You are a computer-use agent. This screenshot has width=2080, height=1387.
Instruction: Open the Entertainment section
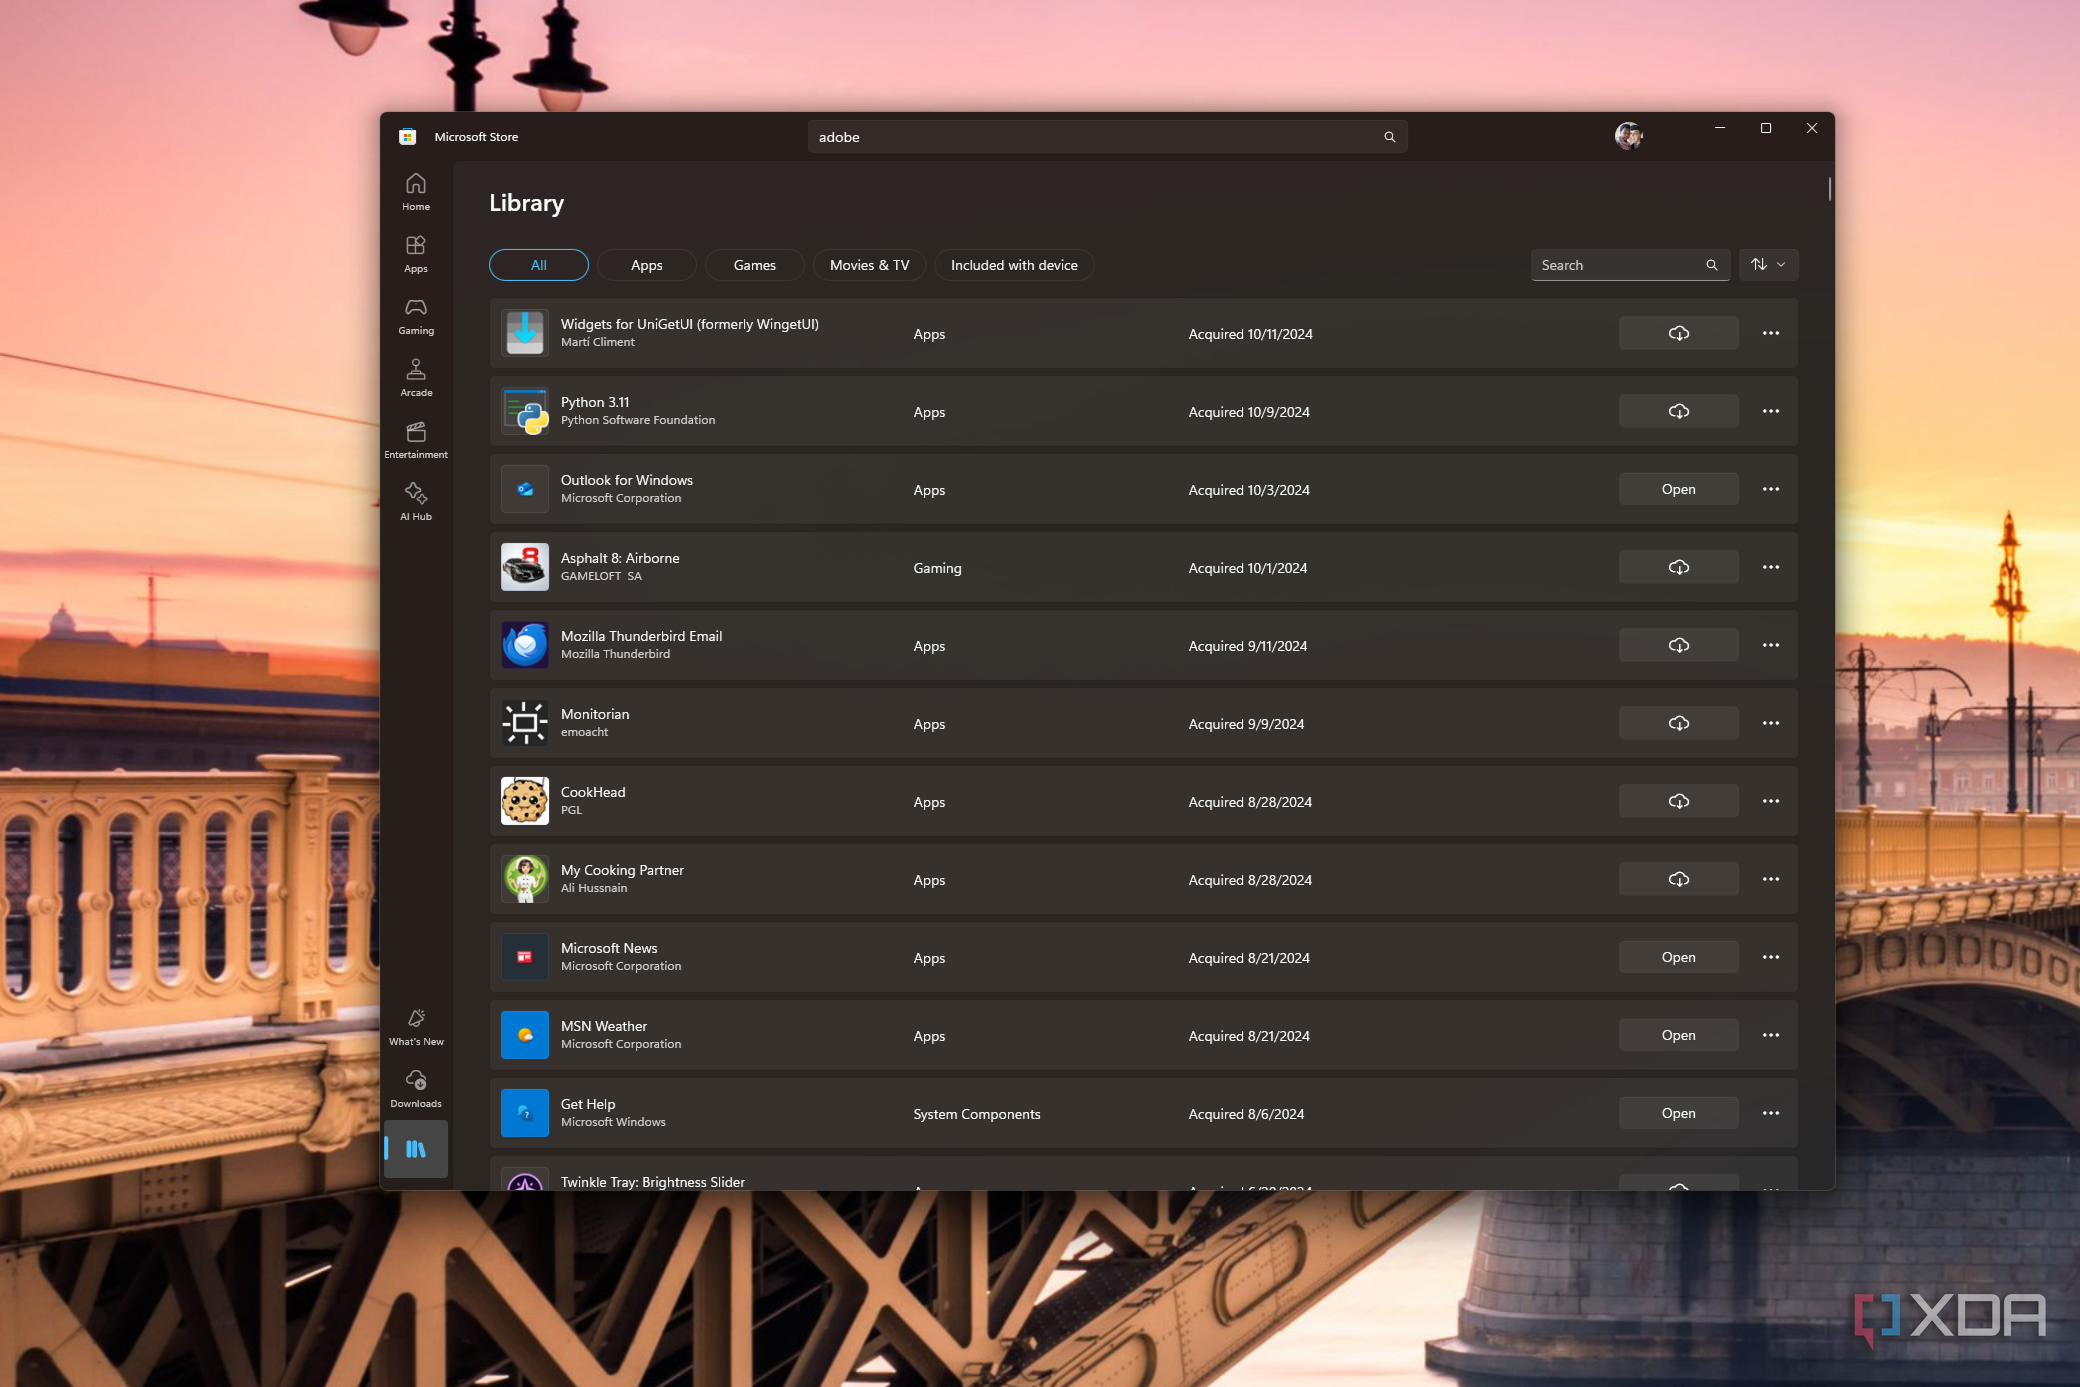[x=415, y=439]
